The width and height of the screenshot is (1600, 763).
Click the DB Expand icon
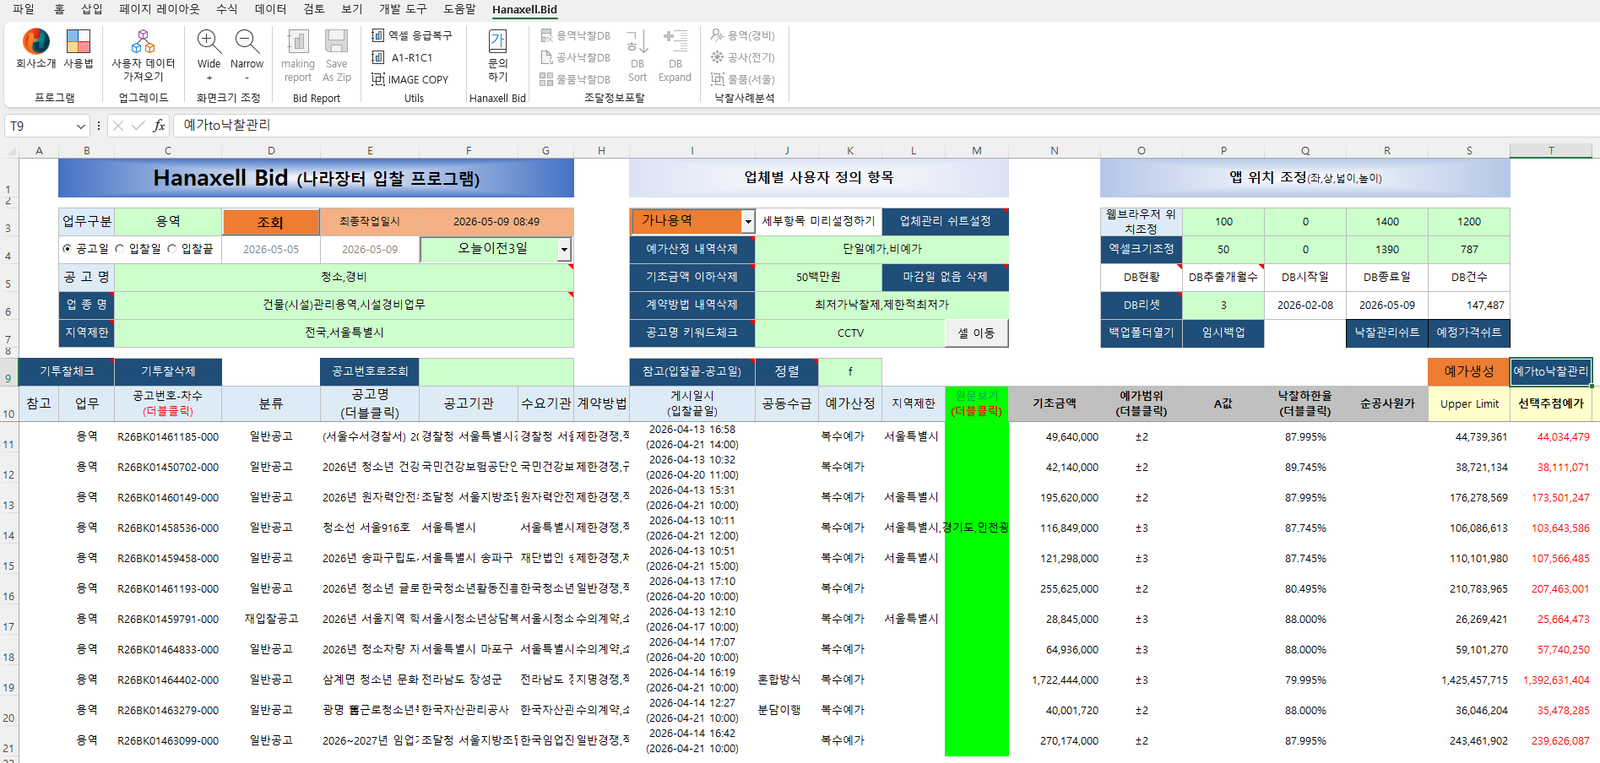(675, 55)
